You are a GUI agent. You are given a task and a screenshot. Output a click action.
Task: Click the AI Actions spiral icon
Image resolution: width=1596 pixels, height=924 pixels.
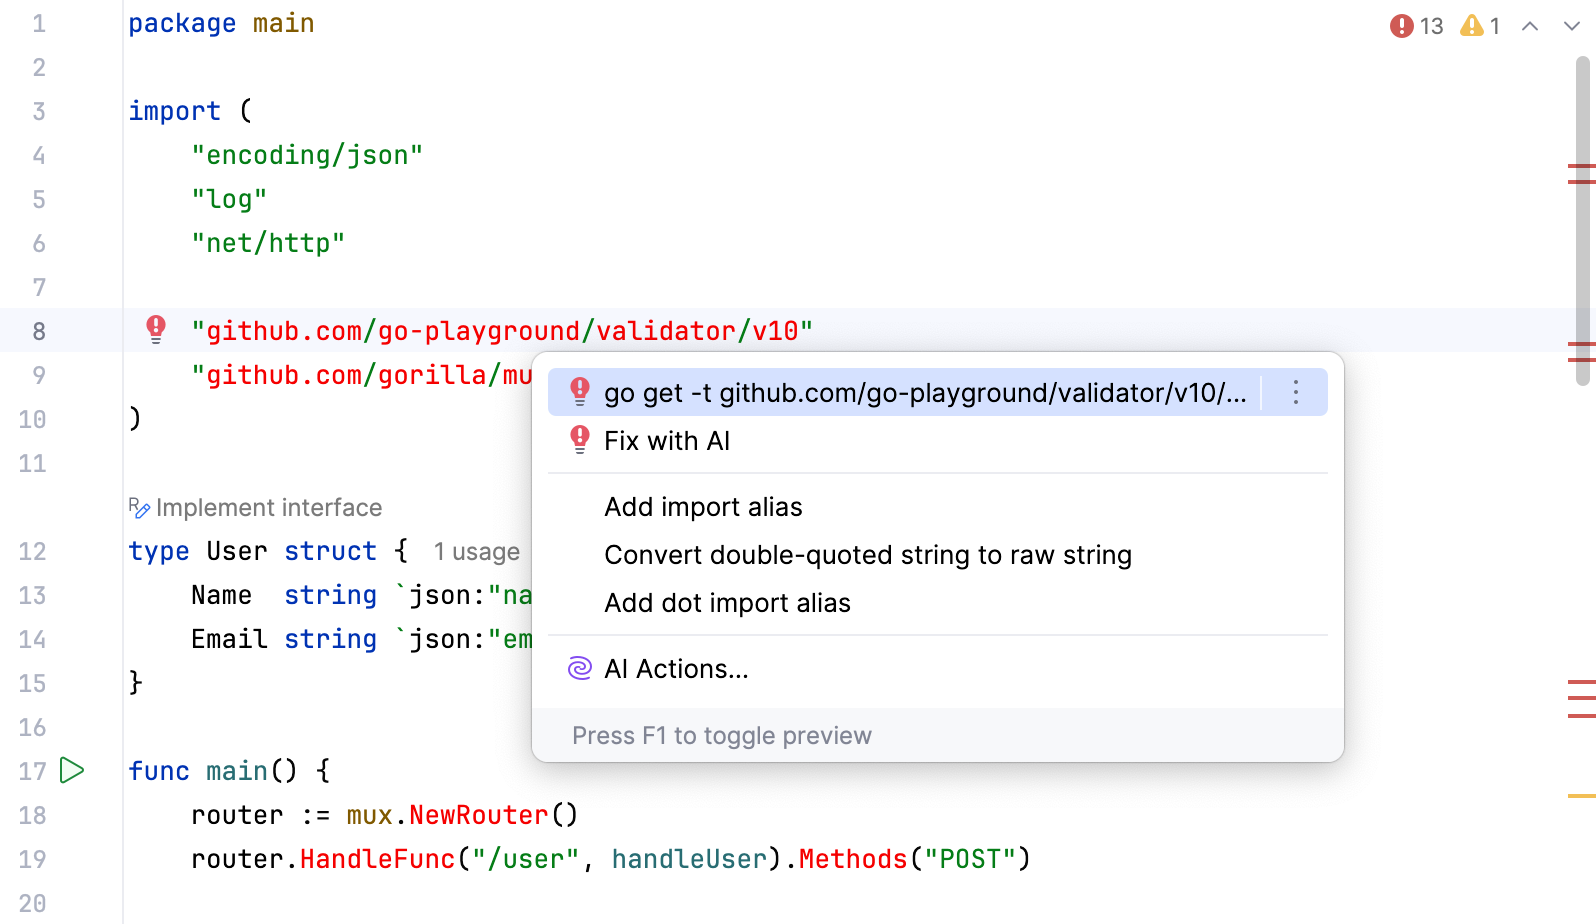[580, 669]
